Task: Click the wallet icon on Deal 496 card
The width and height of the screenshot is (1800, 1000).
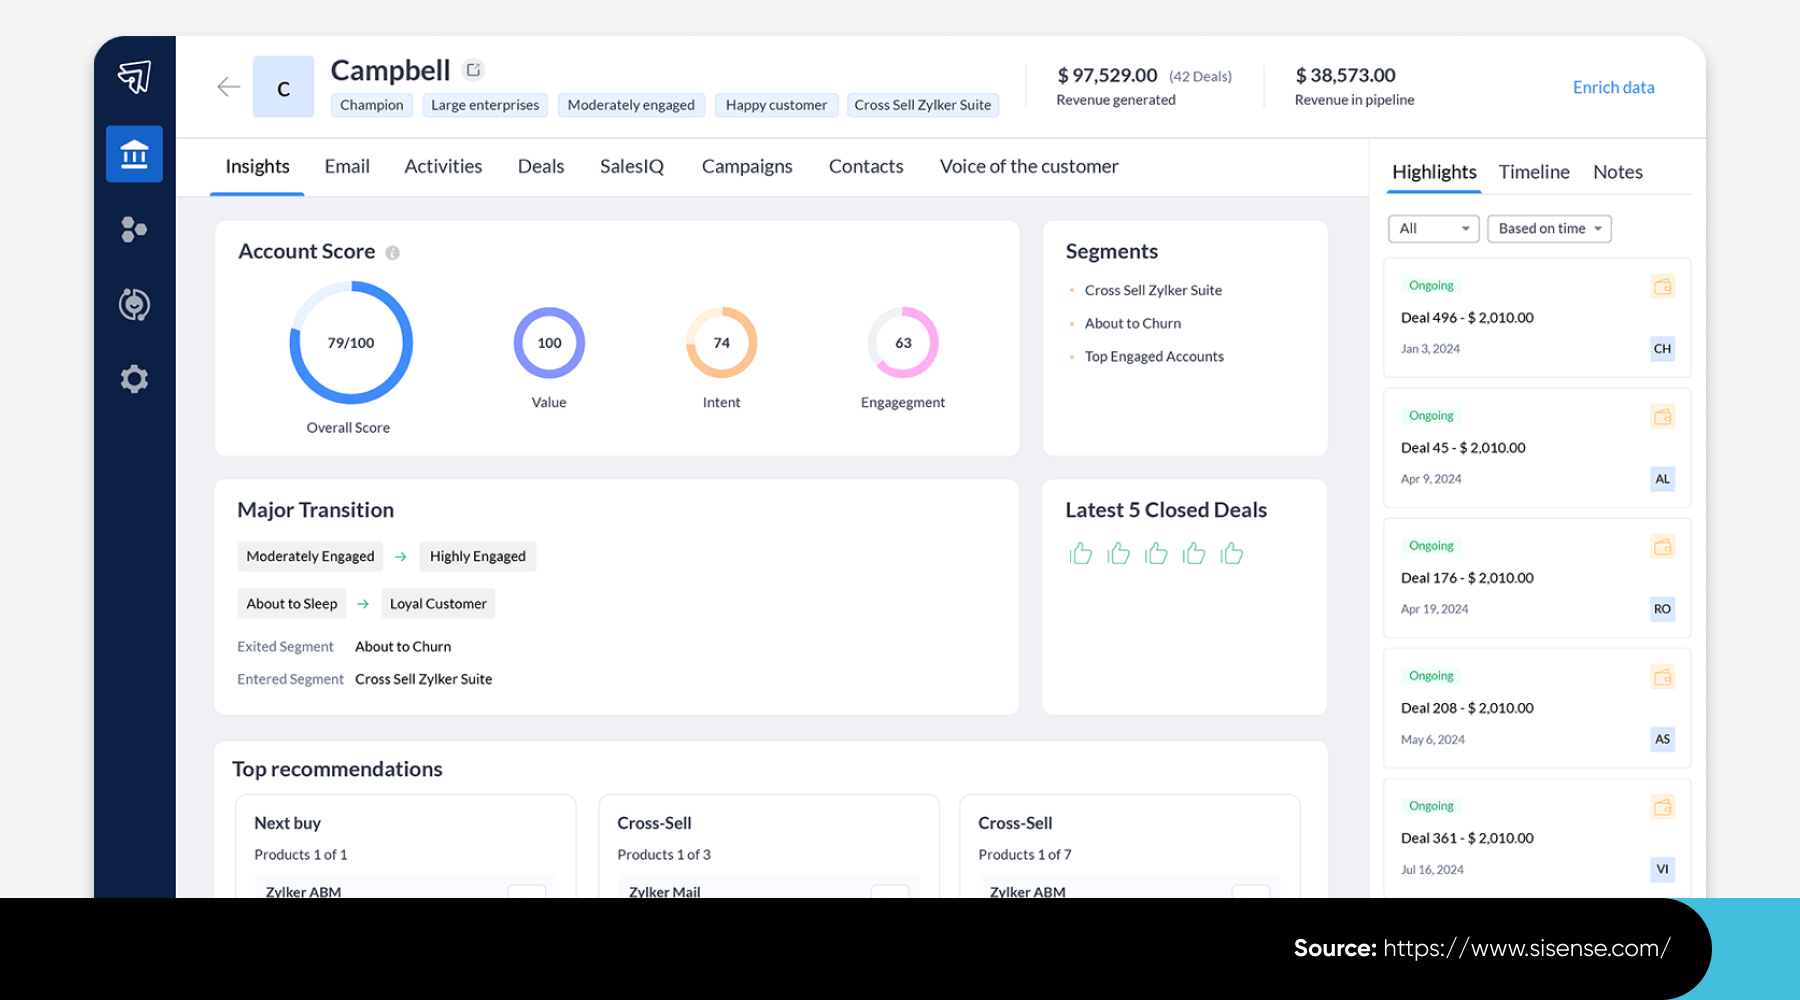Action: [1662, 286]
